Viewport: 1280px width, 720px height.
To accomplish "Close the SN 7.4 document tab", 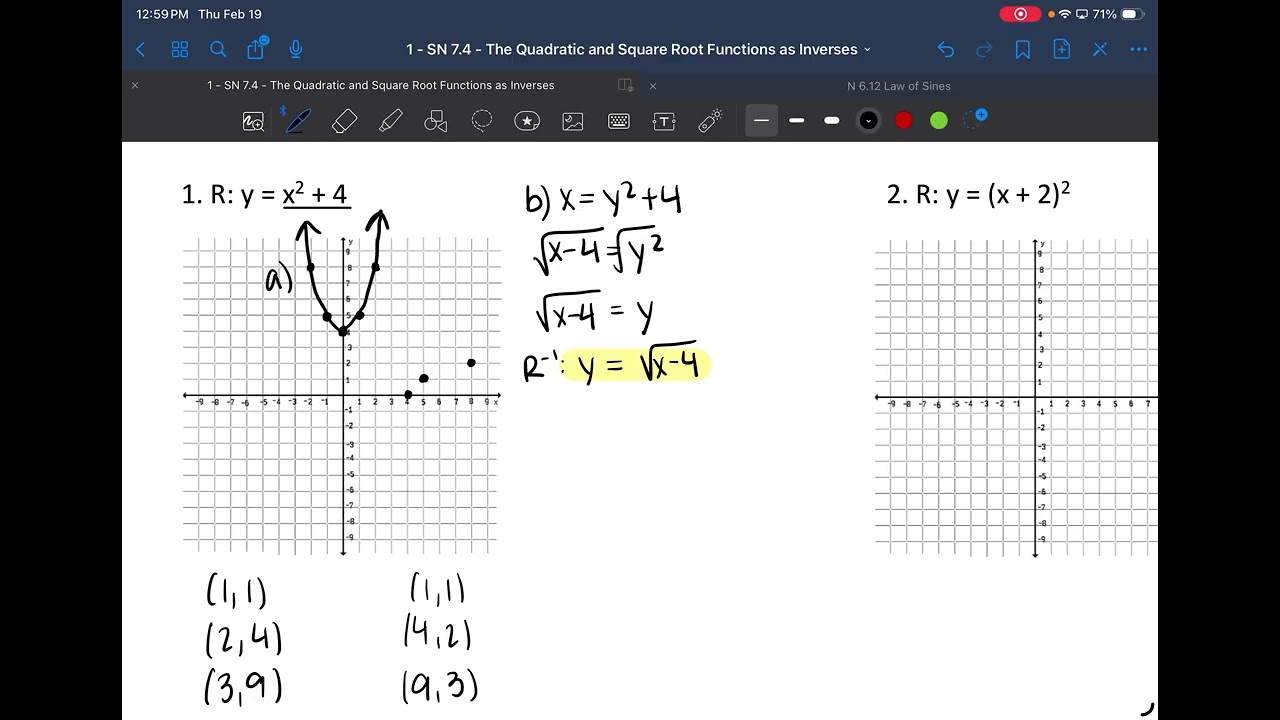I will [135, 86].
